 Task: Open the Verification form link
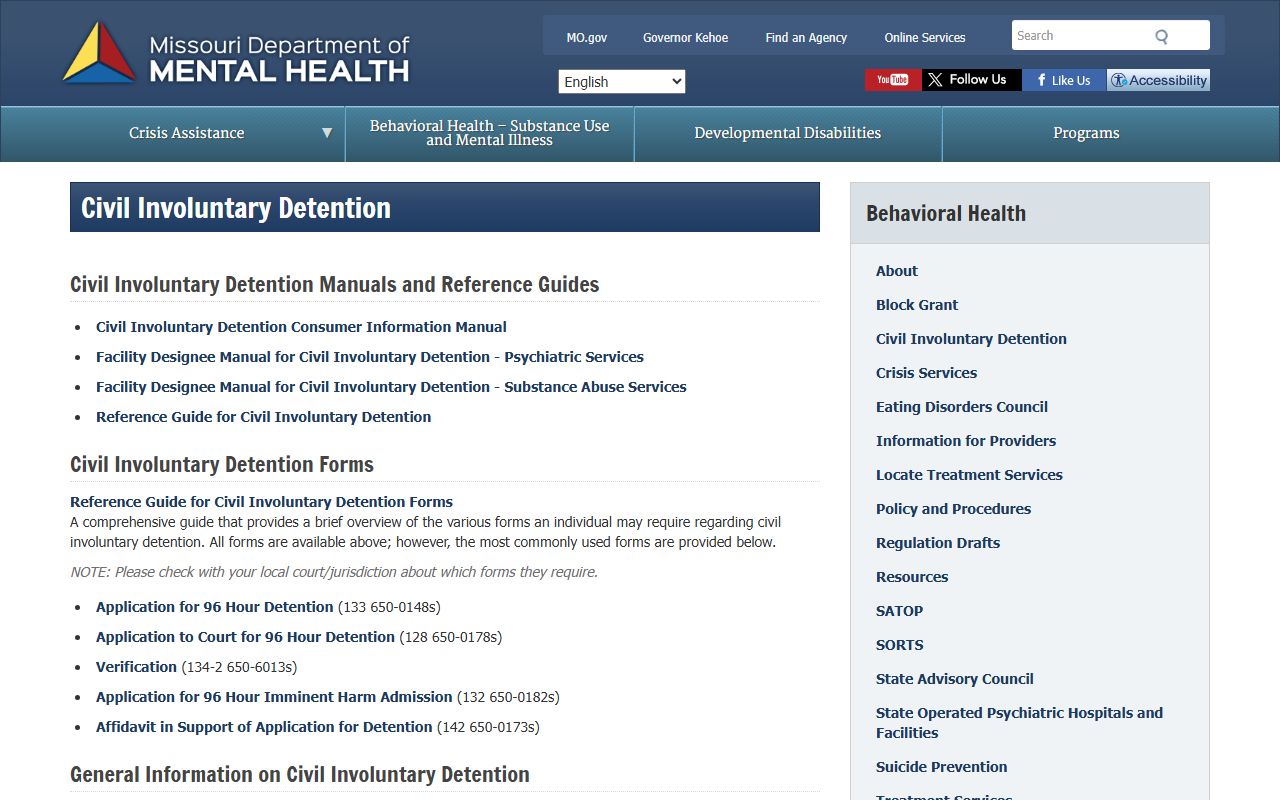136,667
